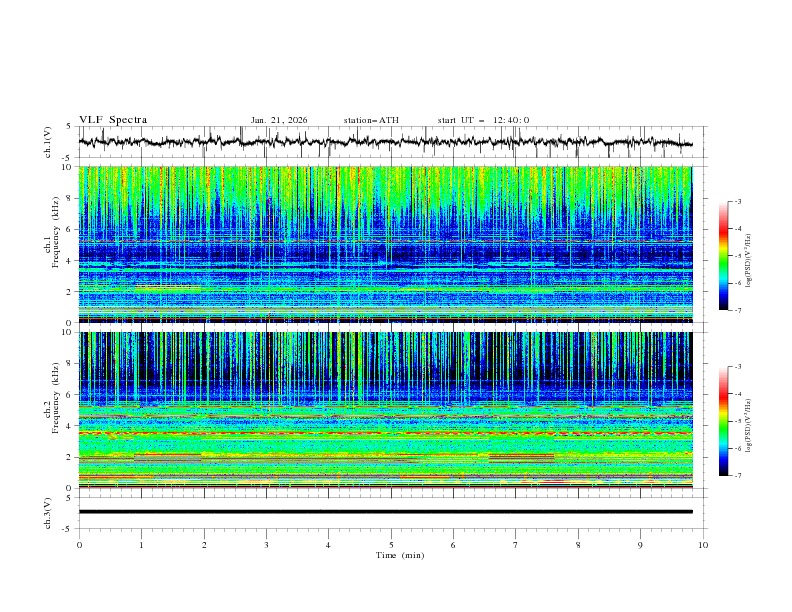
Task: Click the ch.3 flat black voltage trace
Action: [x=386, y=512]
